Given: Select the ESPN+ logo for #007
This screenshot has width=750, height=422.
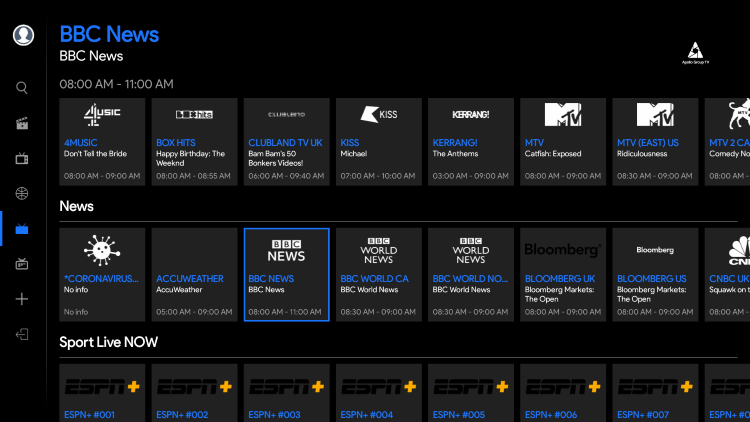Looking at the screenshot, I should [655, 386].
